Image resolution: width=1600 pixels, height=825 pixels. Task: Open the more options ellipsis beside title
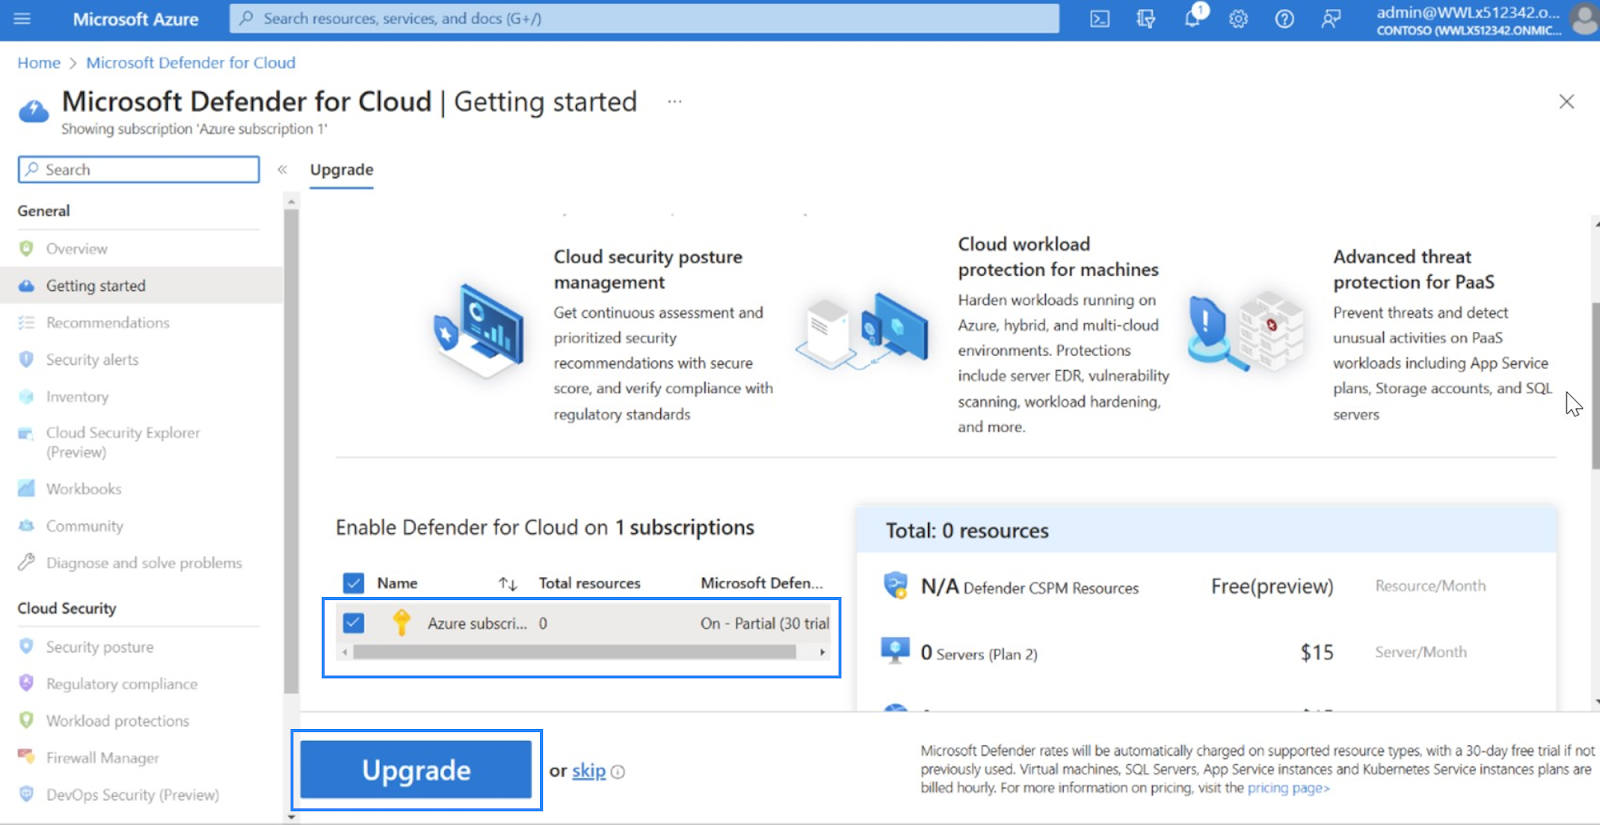coord(675,101)
